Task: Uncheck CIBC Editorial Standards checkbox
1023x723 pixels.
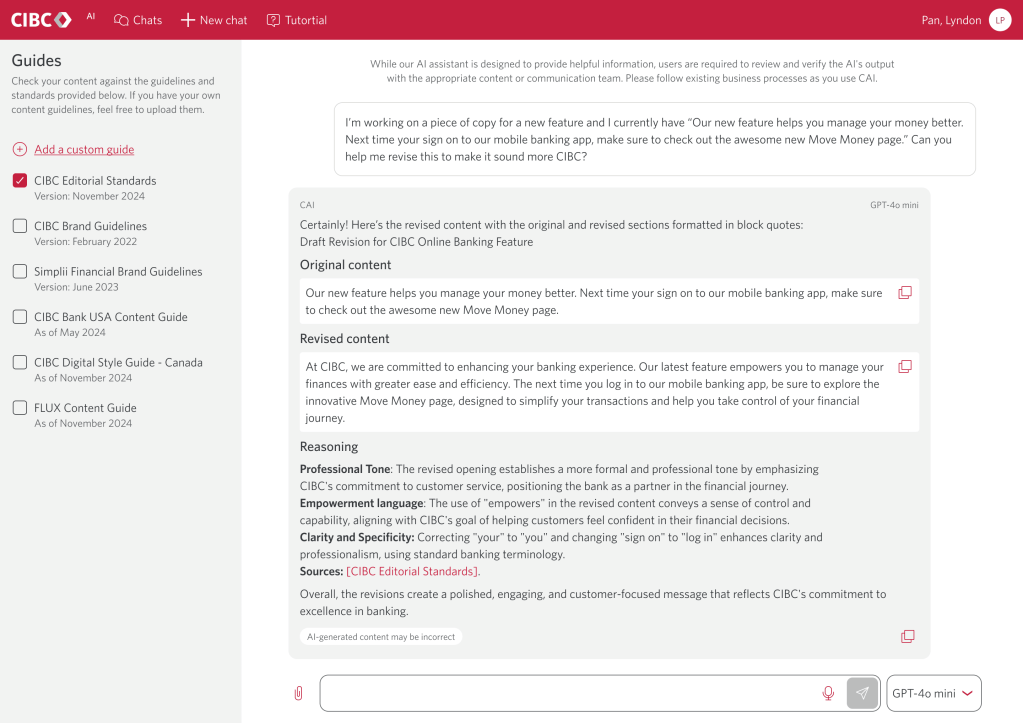Action: [20, 181]
